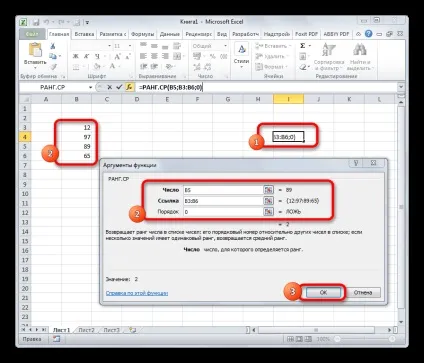Click the fill color bucket icon
This screenshot has height=363, width=424.
(97, 67)
